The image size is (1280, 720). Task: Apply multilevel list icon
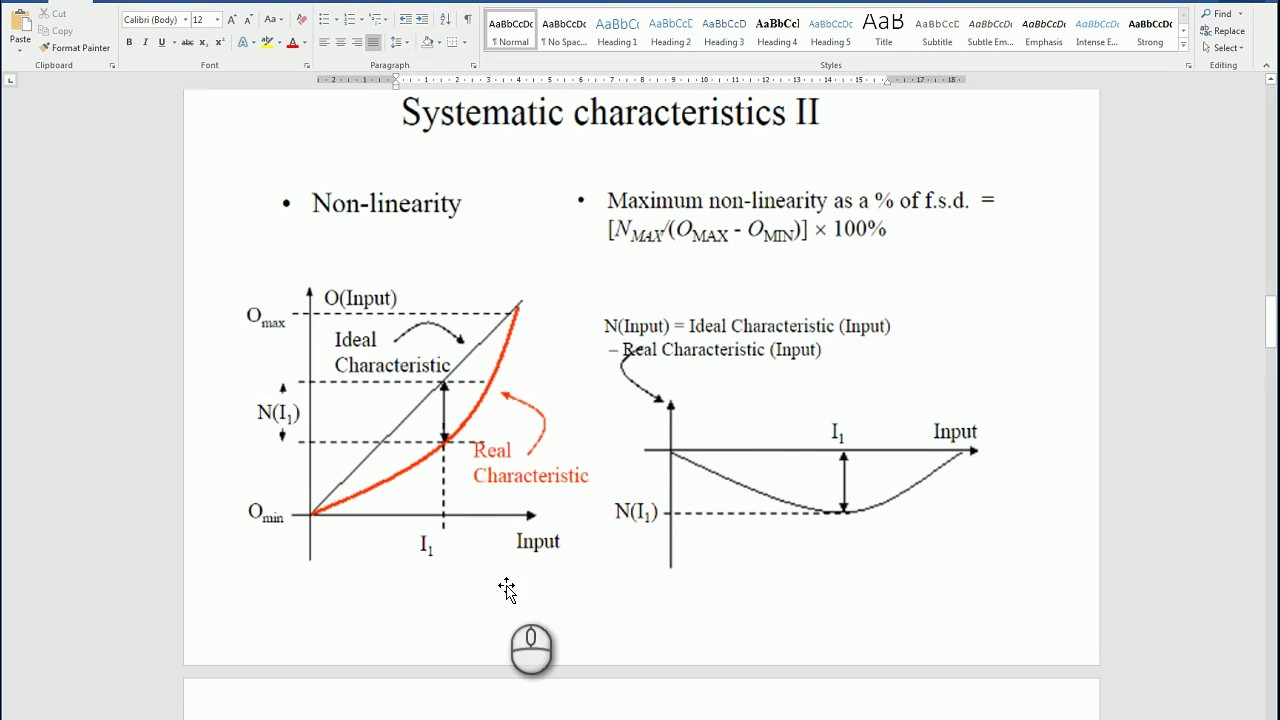point(376,20)
